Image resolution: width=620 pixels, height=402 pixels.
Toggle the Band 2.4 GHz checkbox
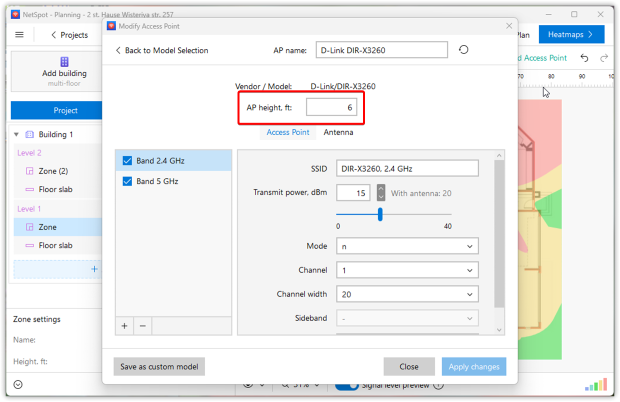tap(127, 160)
